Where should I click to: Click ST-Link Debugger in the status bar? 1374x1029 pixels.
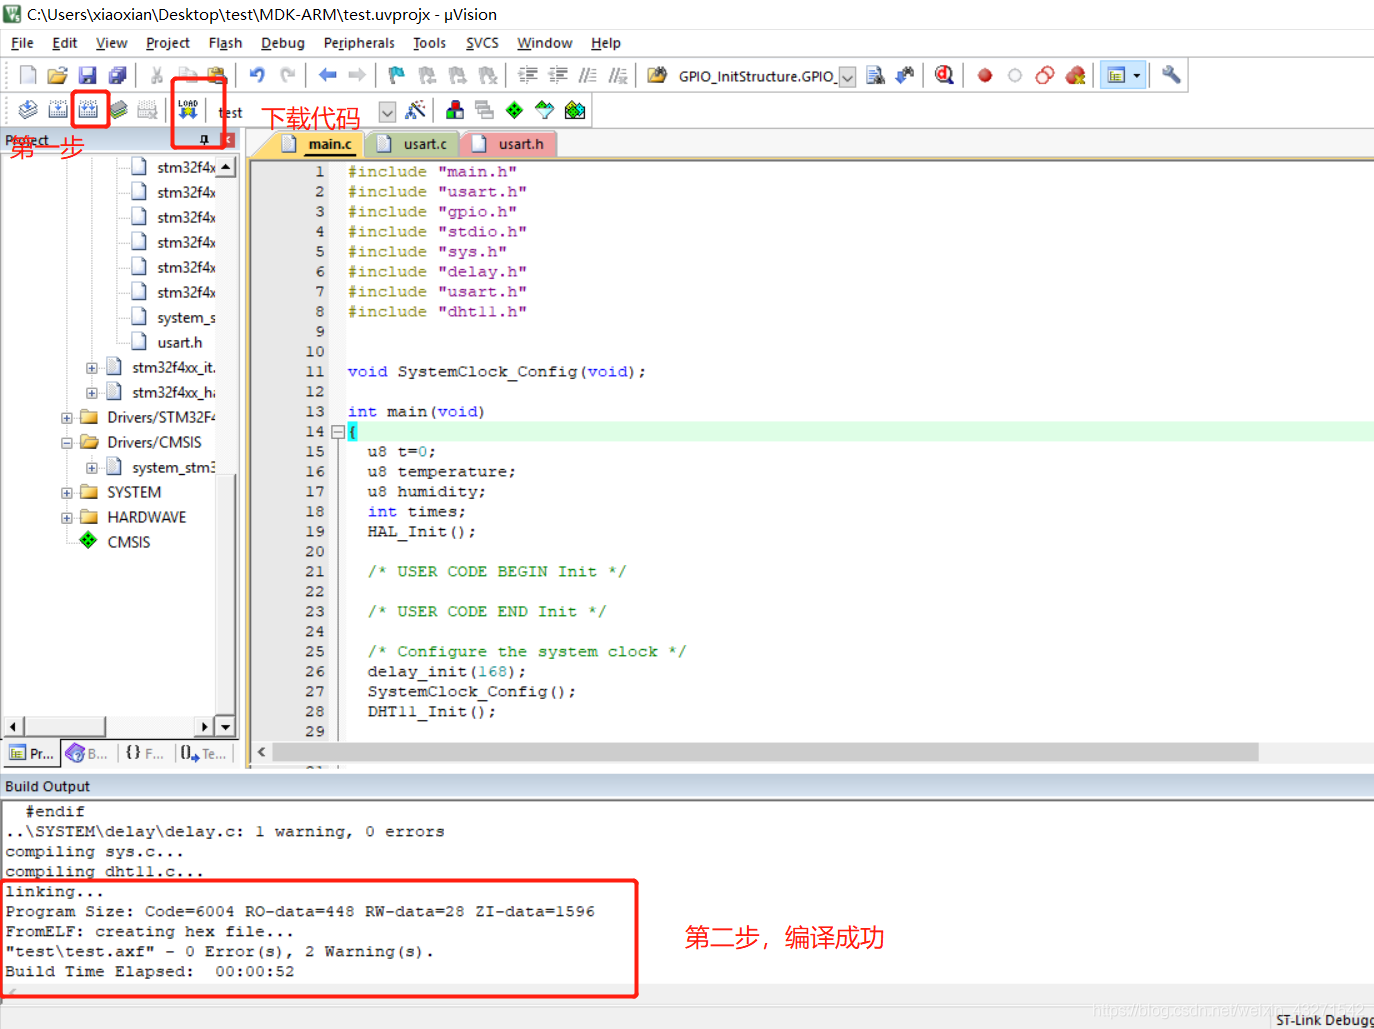point(1322,1019)
